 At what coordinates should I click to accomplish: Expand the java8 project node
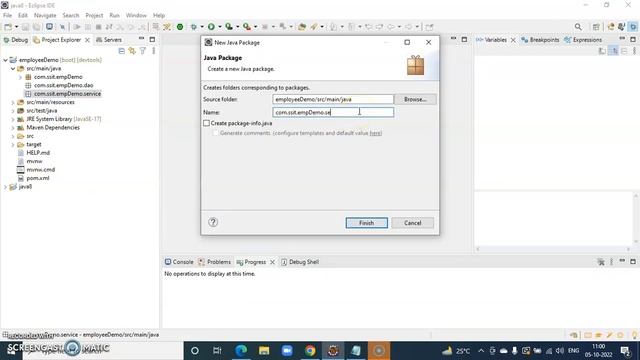[5, 187]
